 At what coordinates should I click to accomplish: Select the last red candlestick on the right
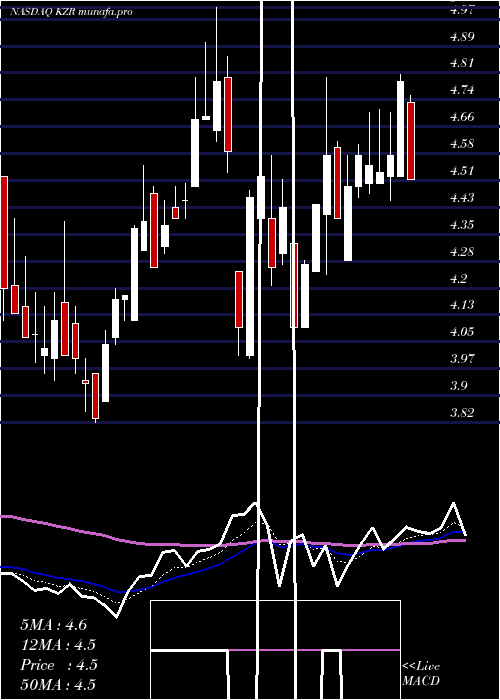pos(410,141)
